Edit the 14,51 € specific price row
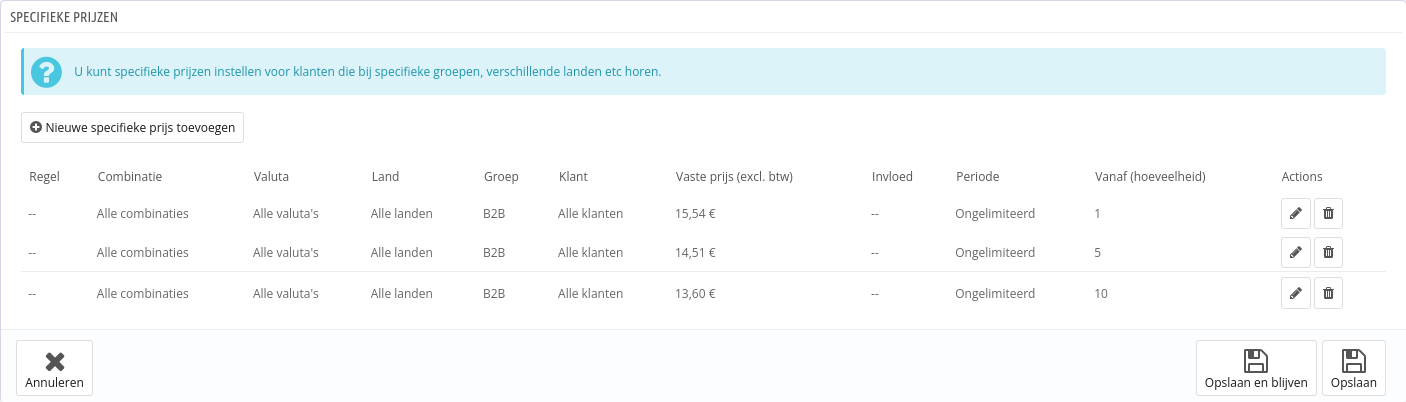The image size is (1406, 402). [1295, 253]
